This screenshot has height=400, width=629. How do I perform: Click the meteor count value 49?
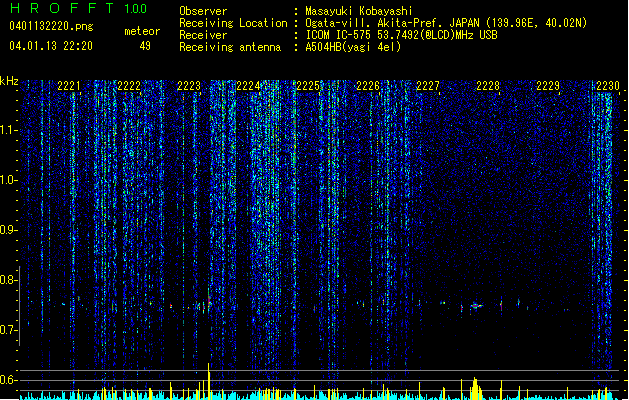point(145,46)
